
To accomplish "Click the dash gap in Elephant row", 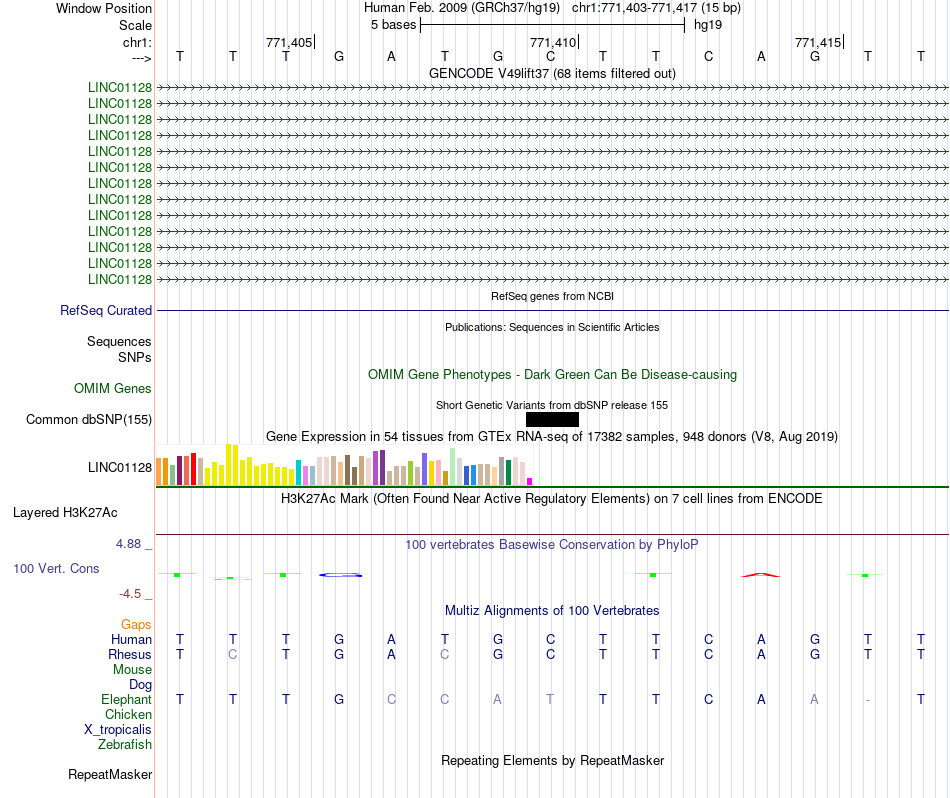I will tap(868, 700).
